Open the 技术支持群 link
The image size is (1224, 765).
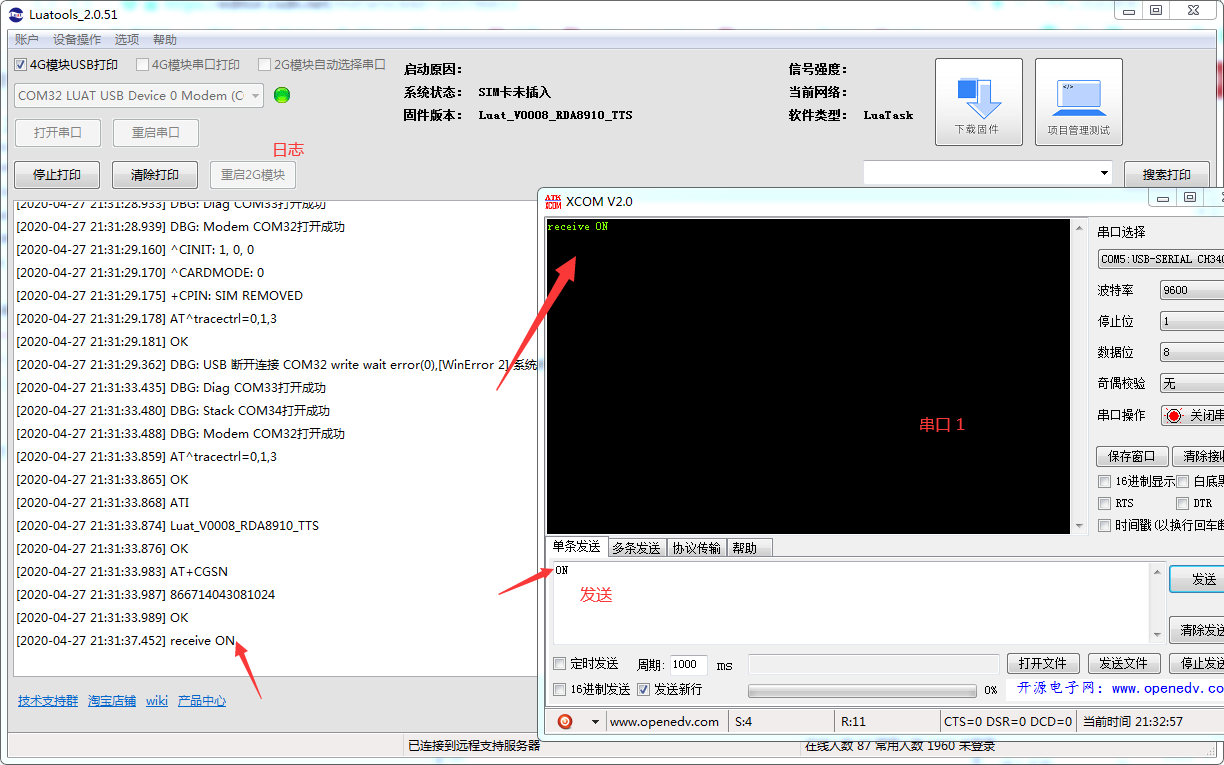48,701
